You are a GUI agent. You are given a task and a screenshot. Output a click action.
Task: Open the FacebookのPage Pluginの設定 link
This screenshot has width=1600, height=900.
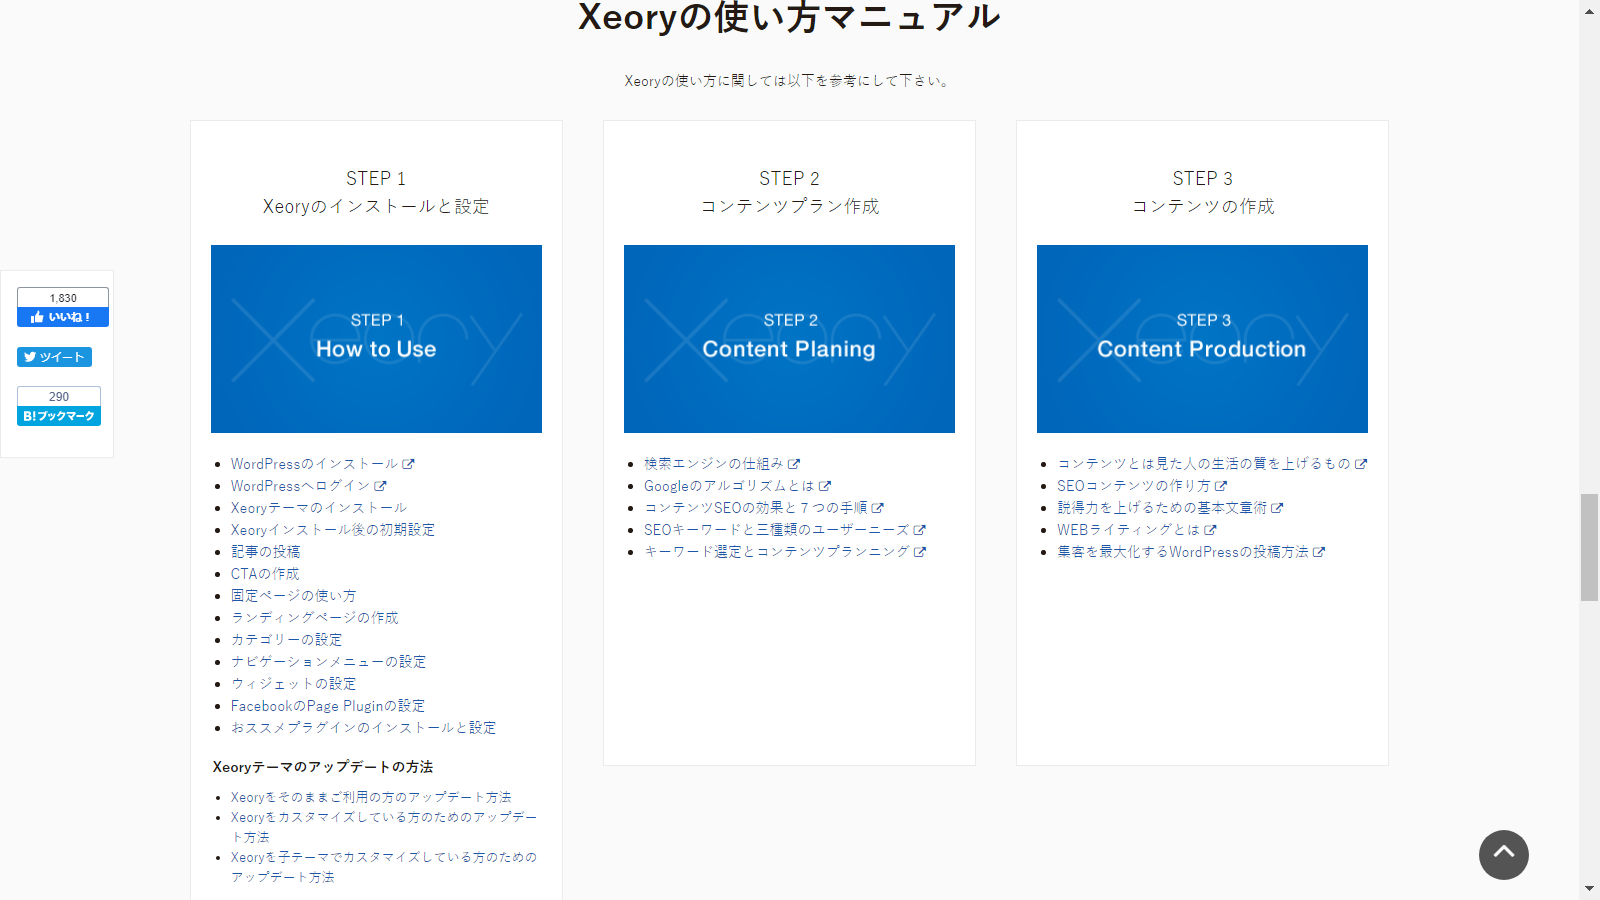[x=328, y=706]
